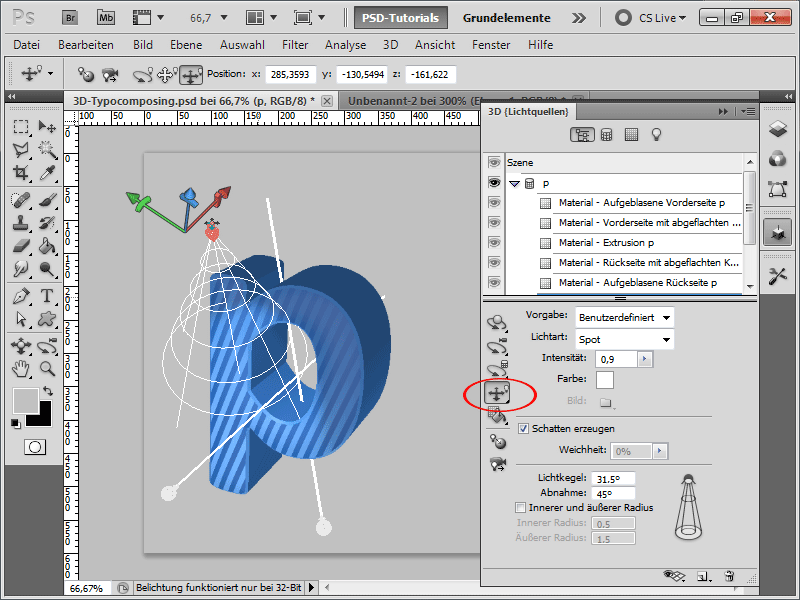Viewport: 800px width, 600px height.
Task: Select the Paint Bucket tool
Action: point(47,246)
